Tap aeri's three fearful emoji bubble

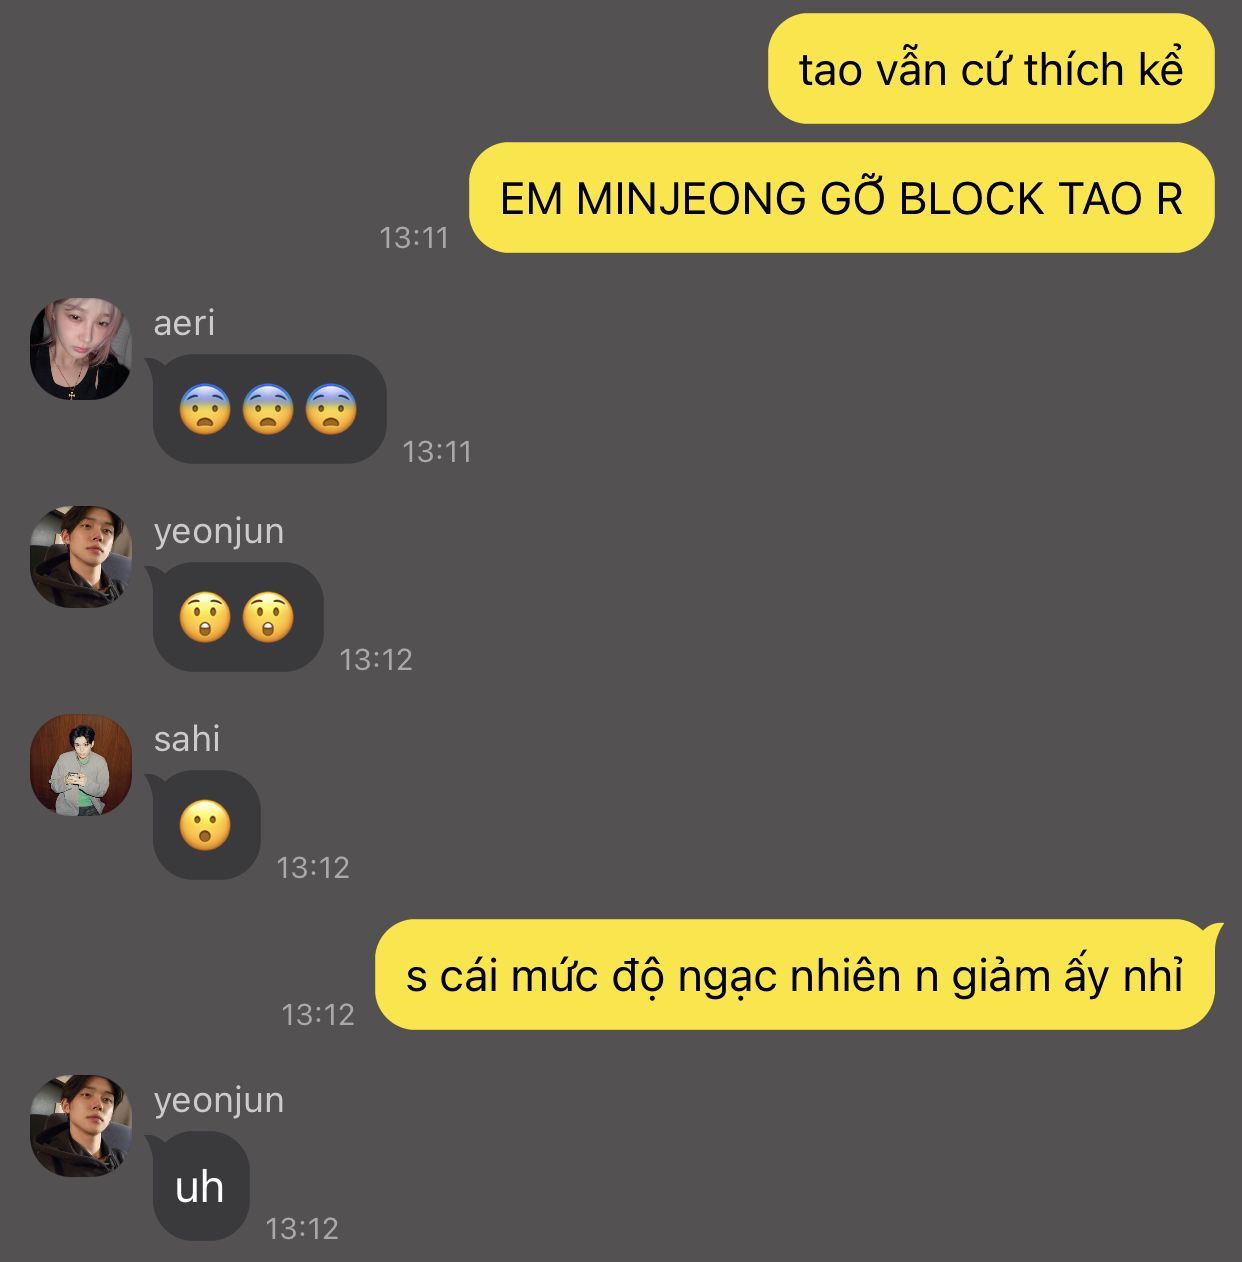click(x=269, y=409)
